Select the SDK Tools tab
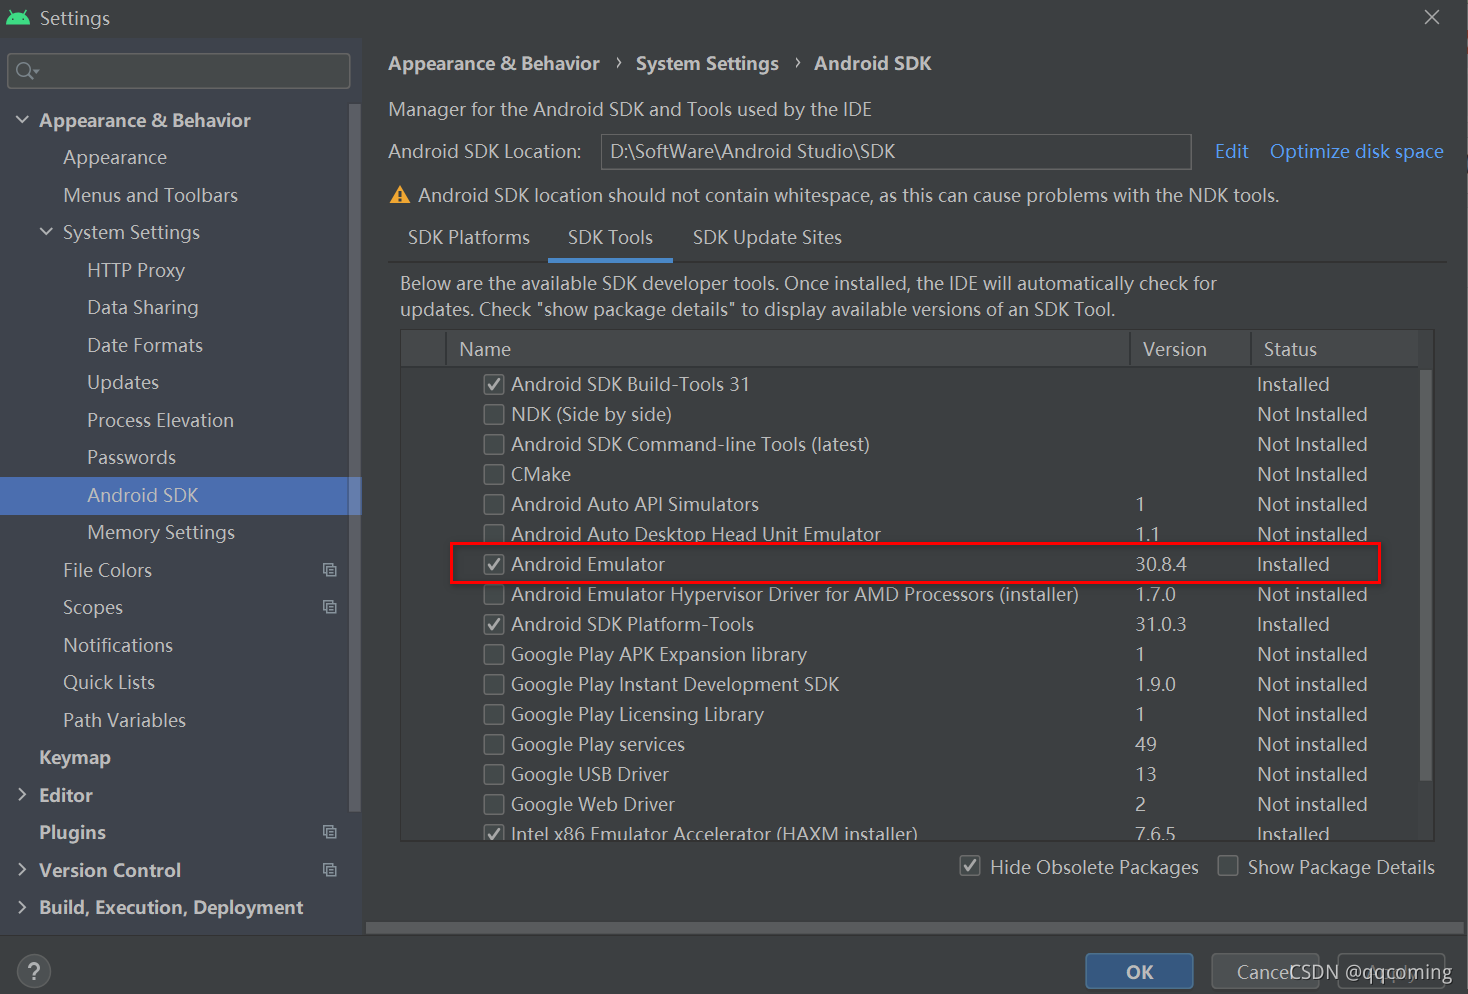The height and width of the screenshot is (994, 1468). click(610, 238)
